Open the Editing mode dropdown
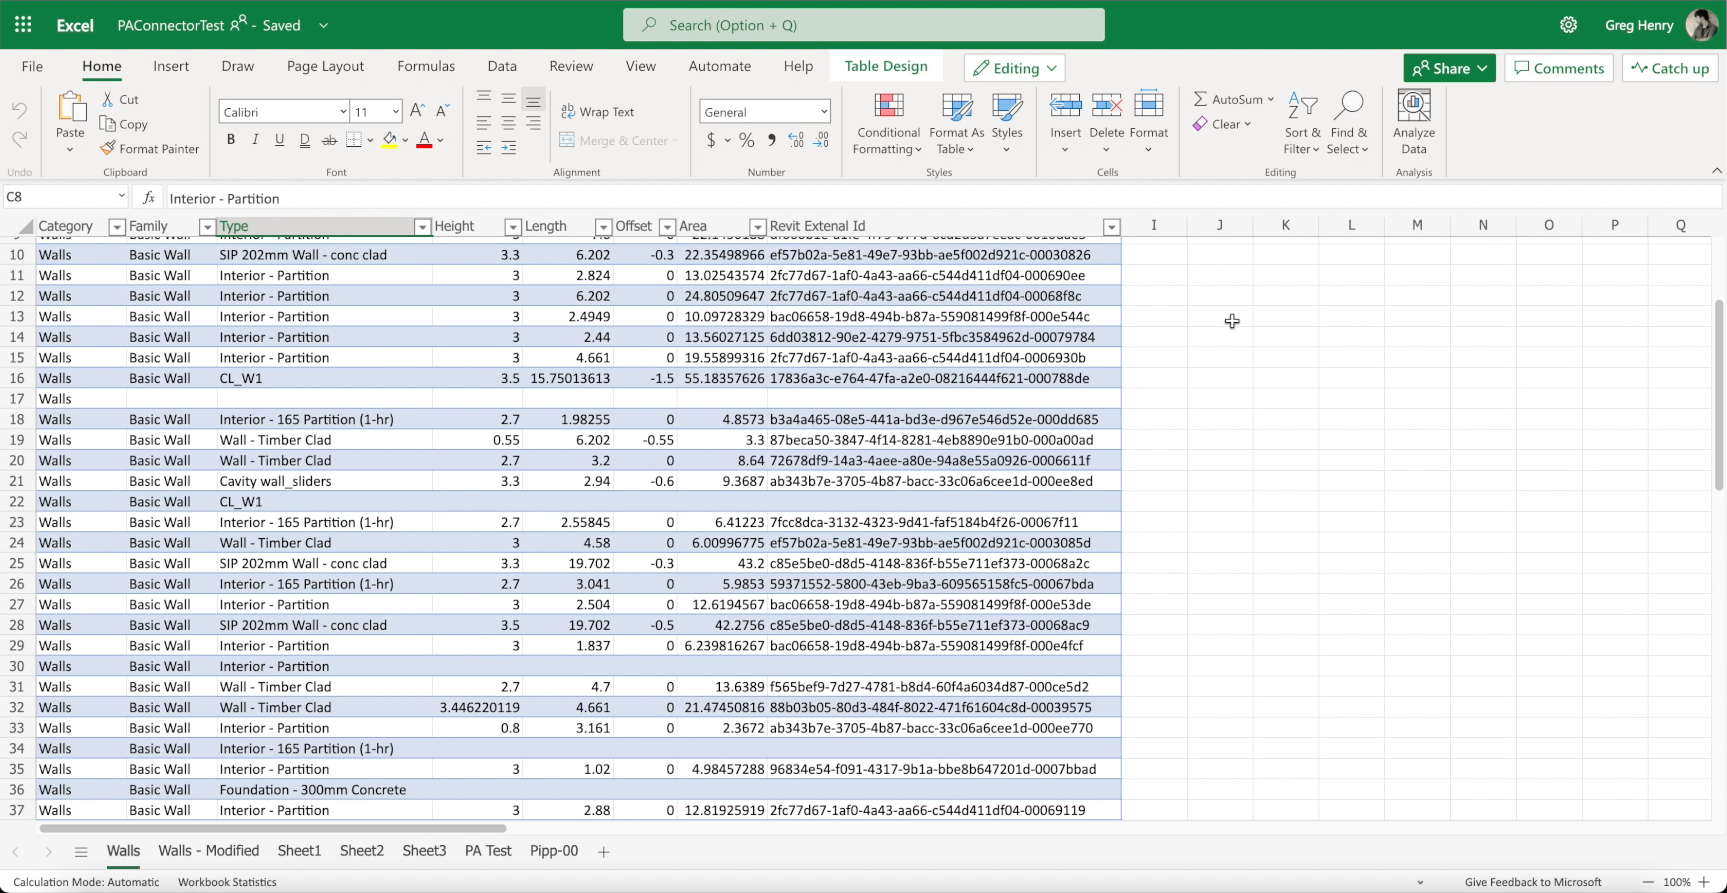1727x893 pixels. click(1014, 68)
